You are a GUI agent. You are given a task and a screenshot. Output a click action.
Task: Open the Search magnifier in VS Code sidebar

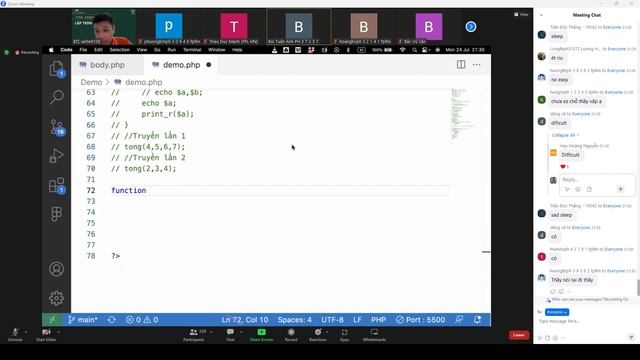(56, 97)
